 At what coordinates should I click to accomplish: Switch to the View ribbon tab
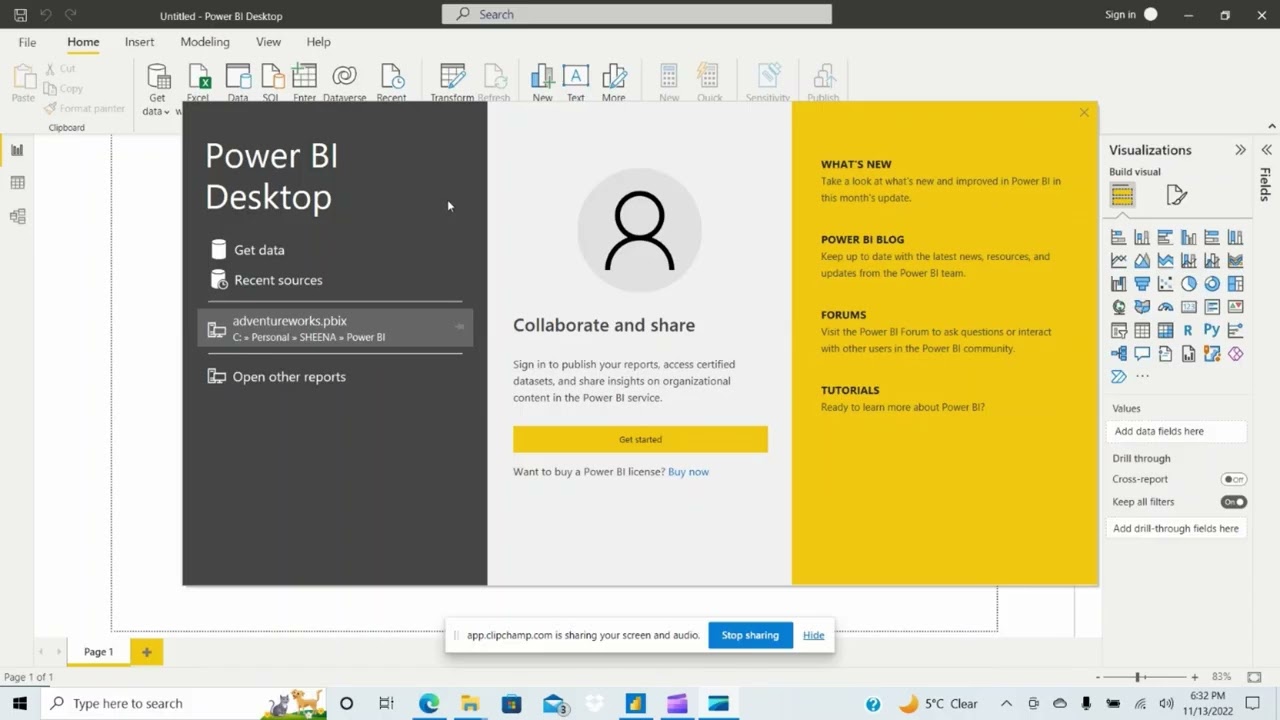coord(268,42)
